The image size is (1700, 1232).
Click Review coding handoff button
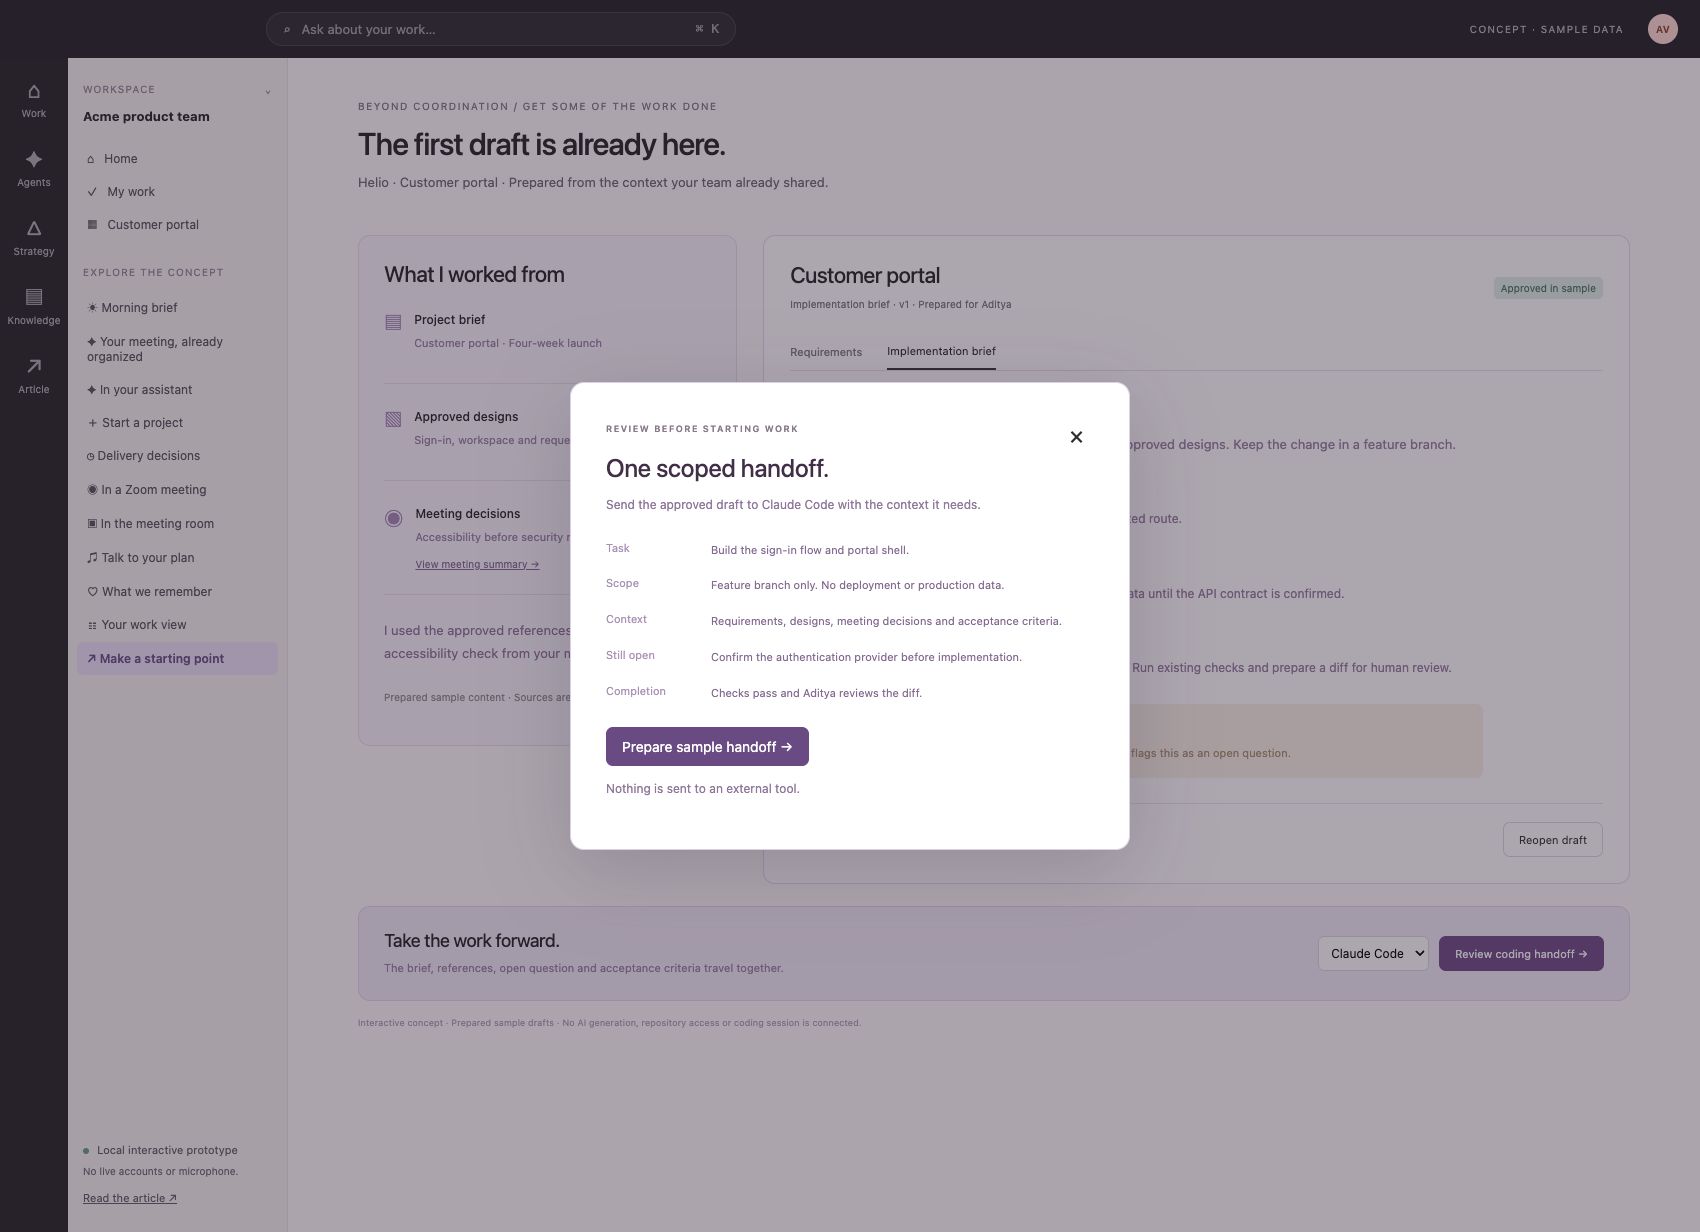coord(1521,954)
